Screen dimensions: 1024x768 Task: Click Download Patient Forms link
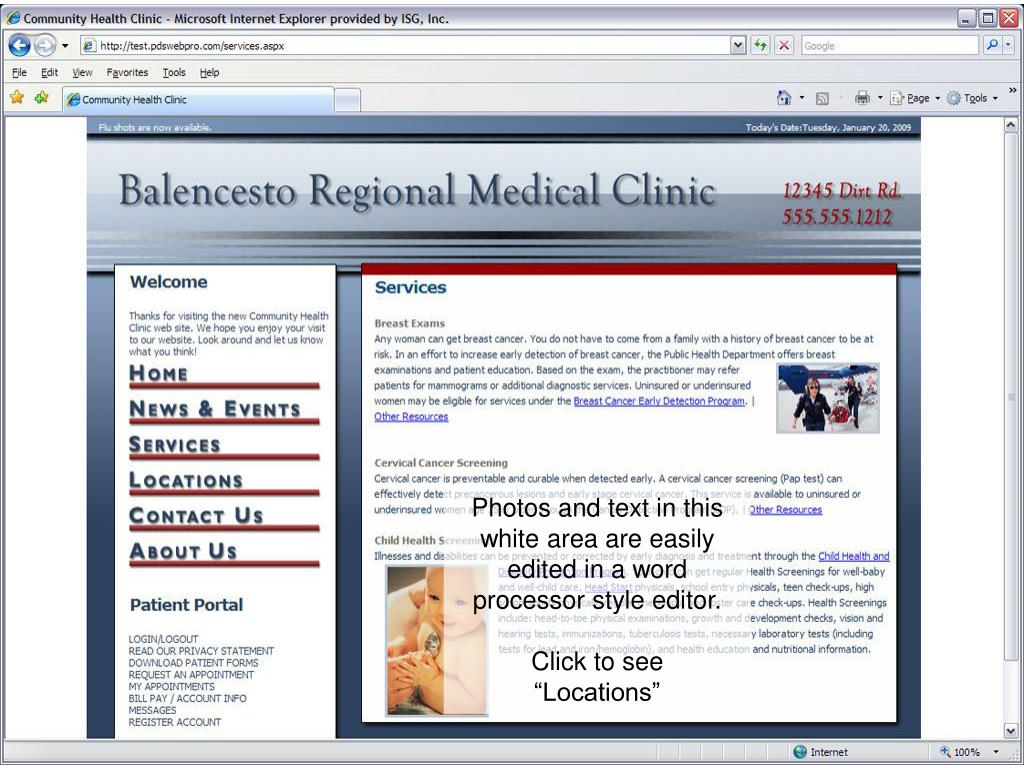(x=193, y=663)
